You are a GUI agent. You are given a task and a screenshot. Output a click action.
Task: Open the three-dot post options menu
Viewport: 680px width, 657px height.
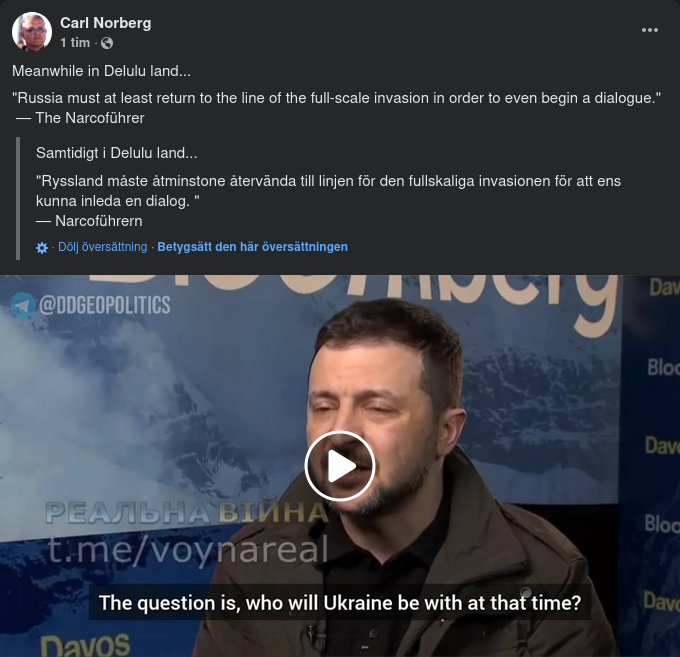(x=650, y=30)
